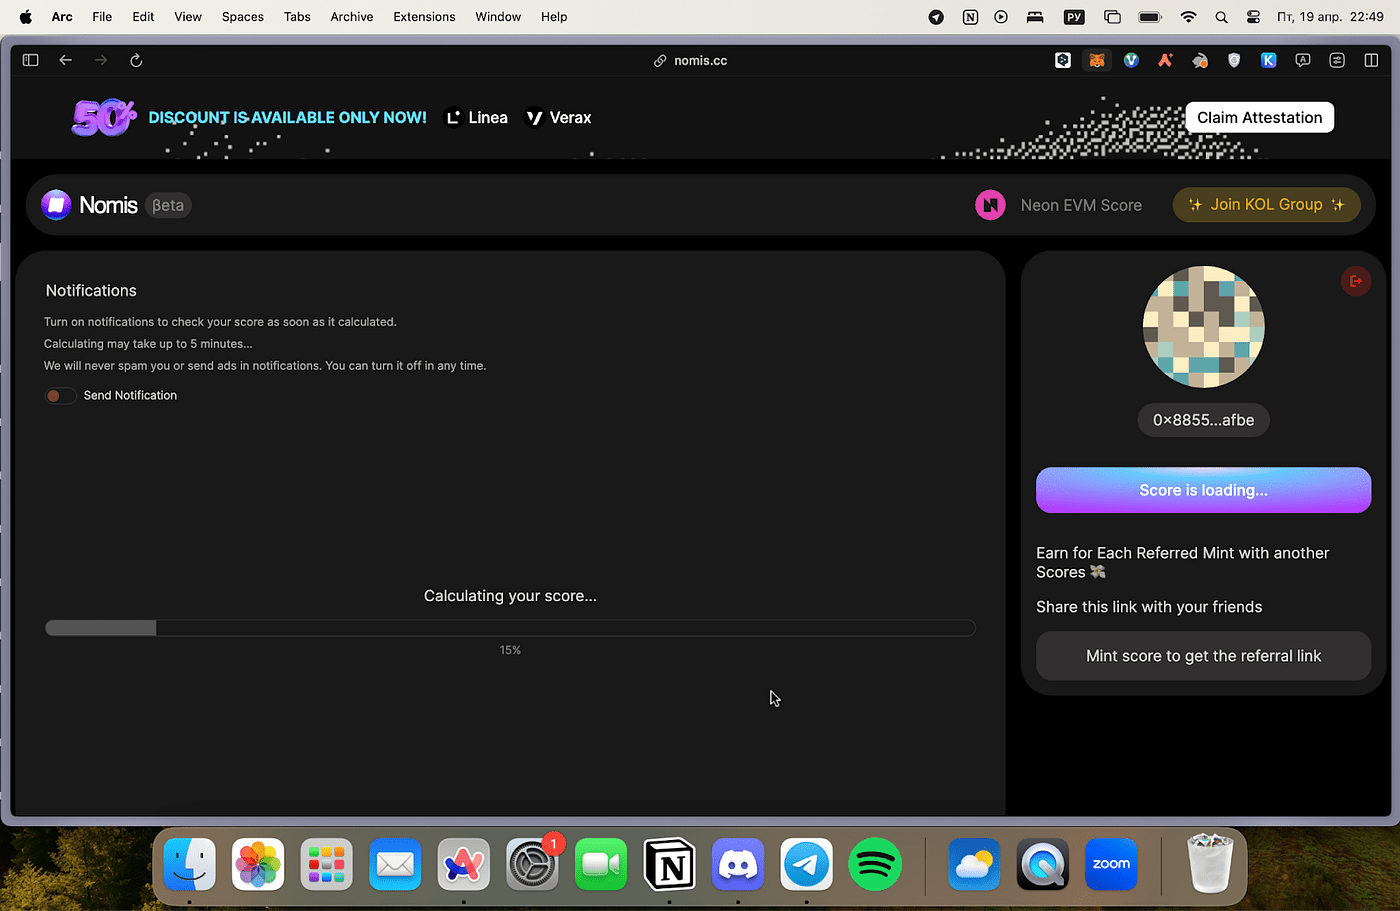Open the Tabs menu

(297, 17)
